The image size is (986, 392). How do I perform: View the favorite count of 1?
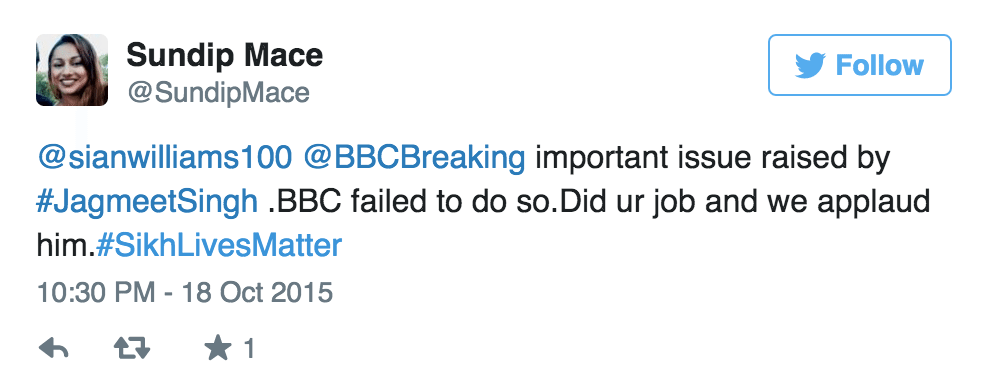point(249,348)
